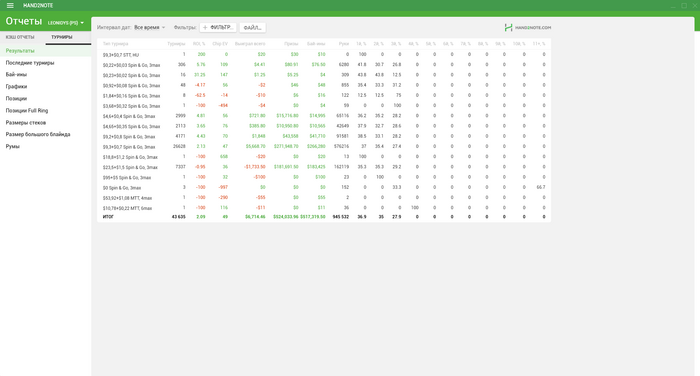Select the $10,78+$0,22 MTT, 6max row
The width and height of the screenshot is (700, 376).
324,208
